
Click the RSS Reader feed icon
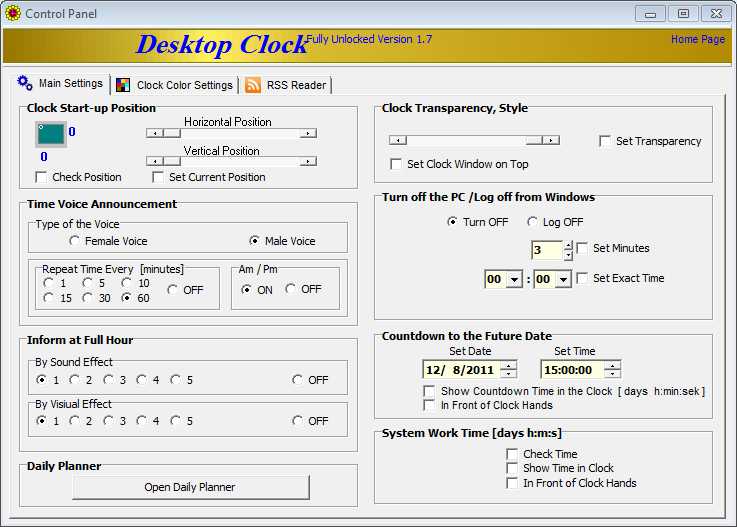(x=252, y=85)
